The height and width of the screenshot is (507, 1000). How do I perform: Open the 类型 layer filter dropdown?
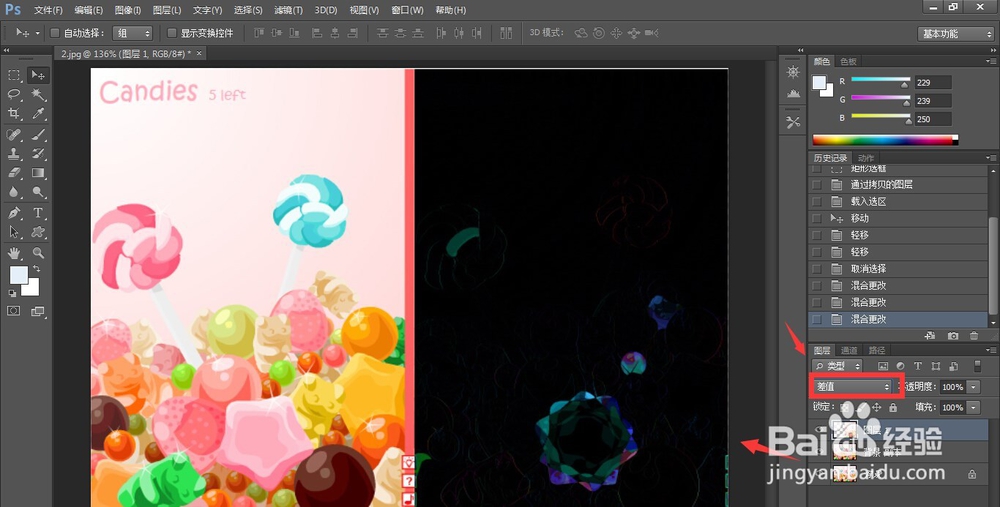[836, 366]
